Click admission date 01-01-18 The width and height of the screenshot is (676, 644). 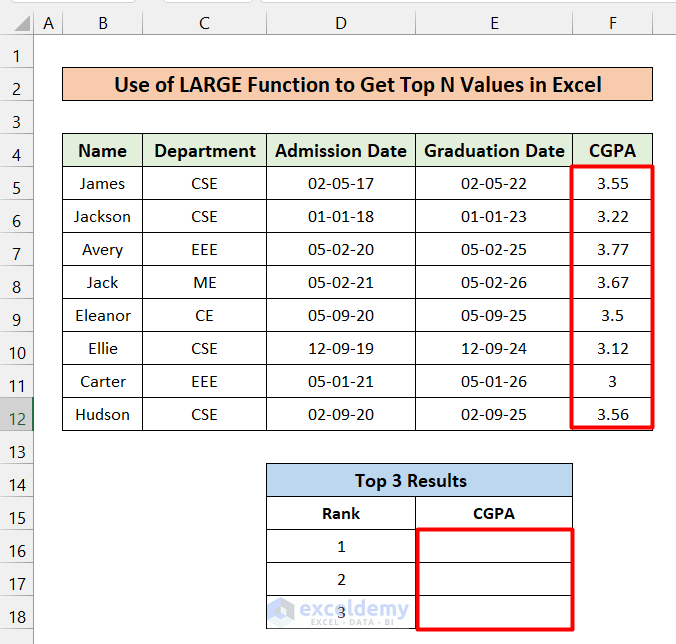click(341, 216)
